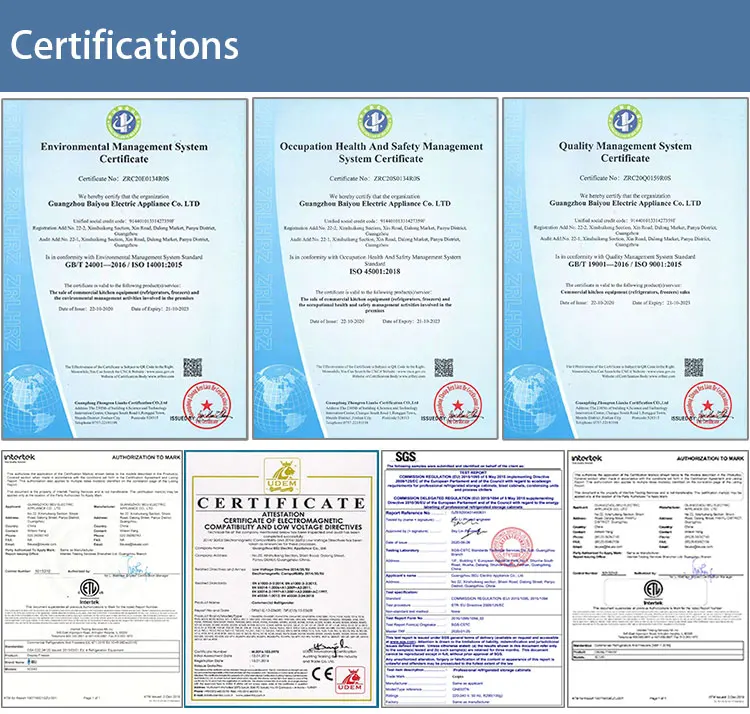Viewport: 750px width, 714px height.
Task: Click the "Quality Management System Certificate" title
Action: click(625, 152)
